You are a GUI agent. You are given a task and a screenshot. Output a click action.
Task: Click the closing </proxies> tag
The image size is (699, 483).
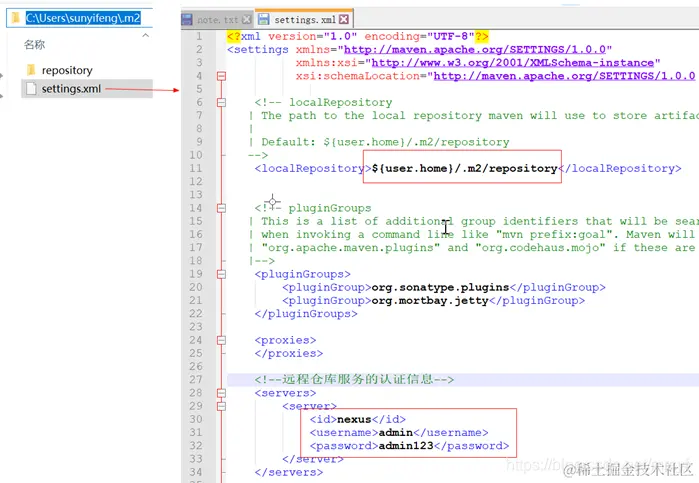click(289, 353)
